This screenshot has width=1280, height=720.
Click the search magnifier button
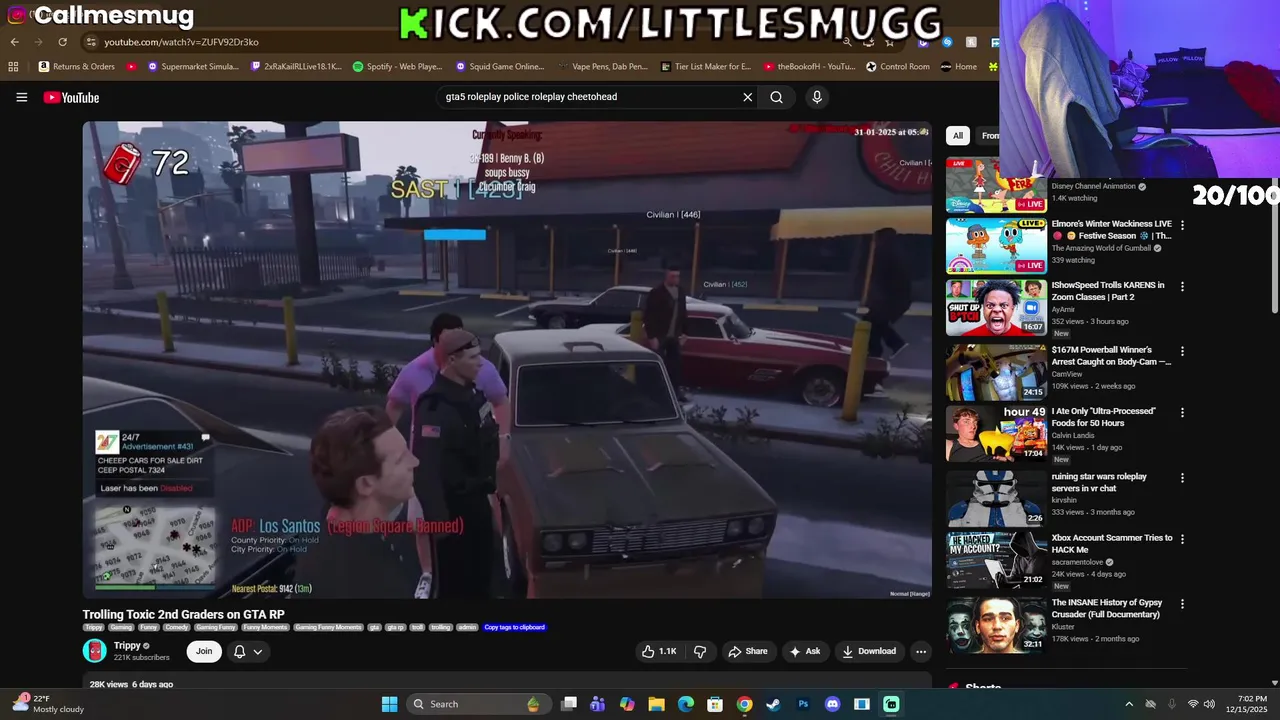[776, 97]
